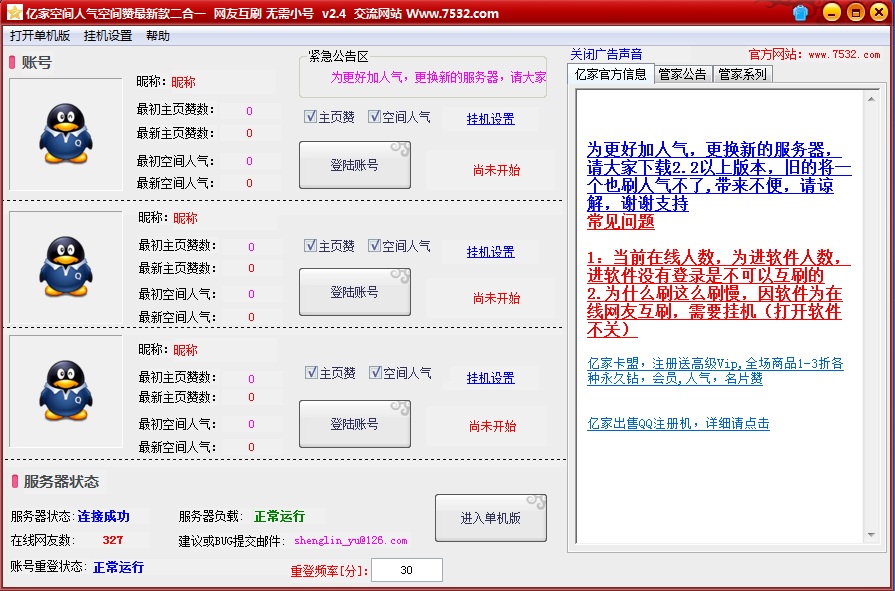Click the 重登频率 input field showing 30
Viewport: 895px width, 591px height.
[406, 570]
